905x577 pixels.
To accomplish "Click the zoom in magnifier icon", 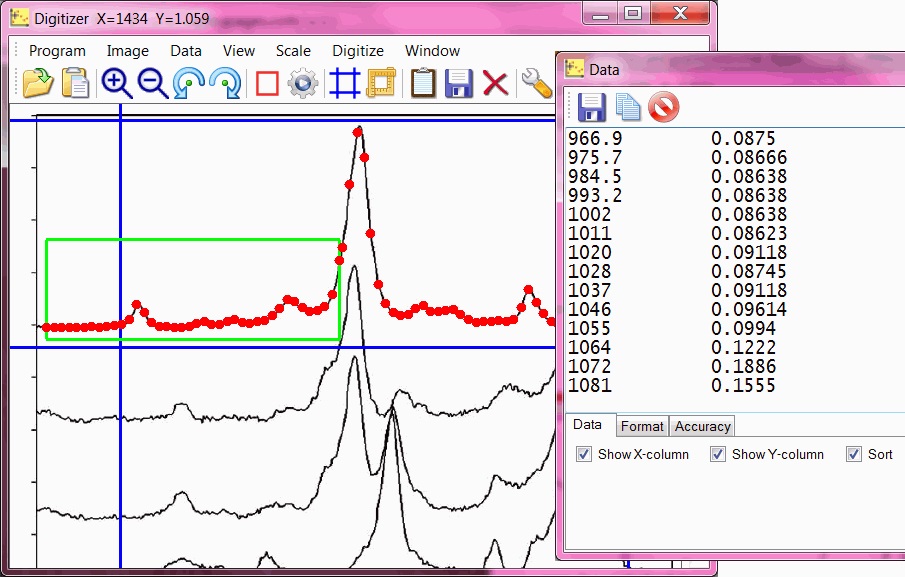I will (x=116, y=83).
